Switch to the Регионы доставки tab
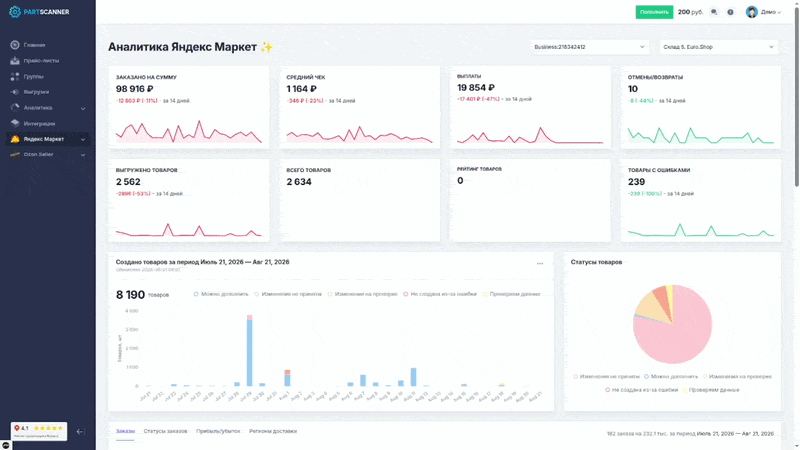The height and width of the screenshot is (450, 800). pos(273,431)
